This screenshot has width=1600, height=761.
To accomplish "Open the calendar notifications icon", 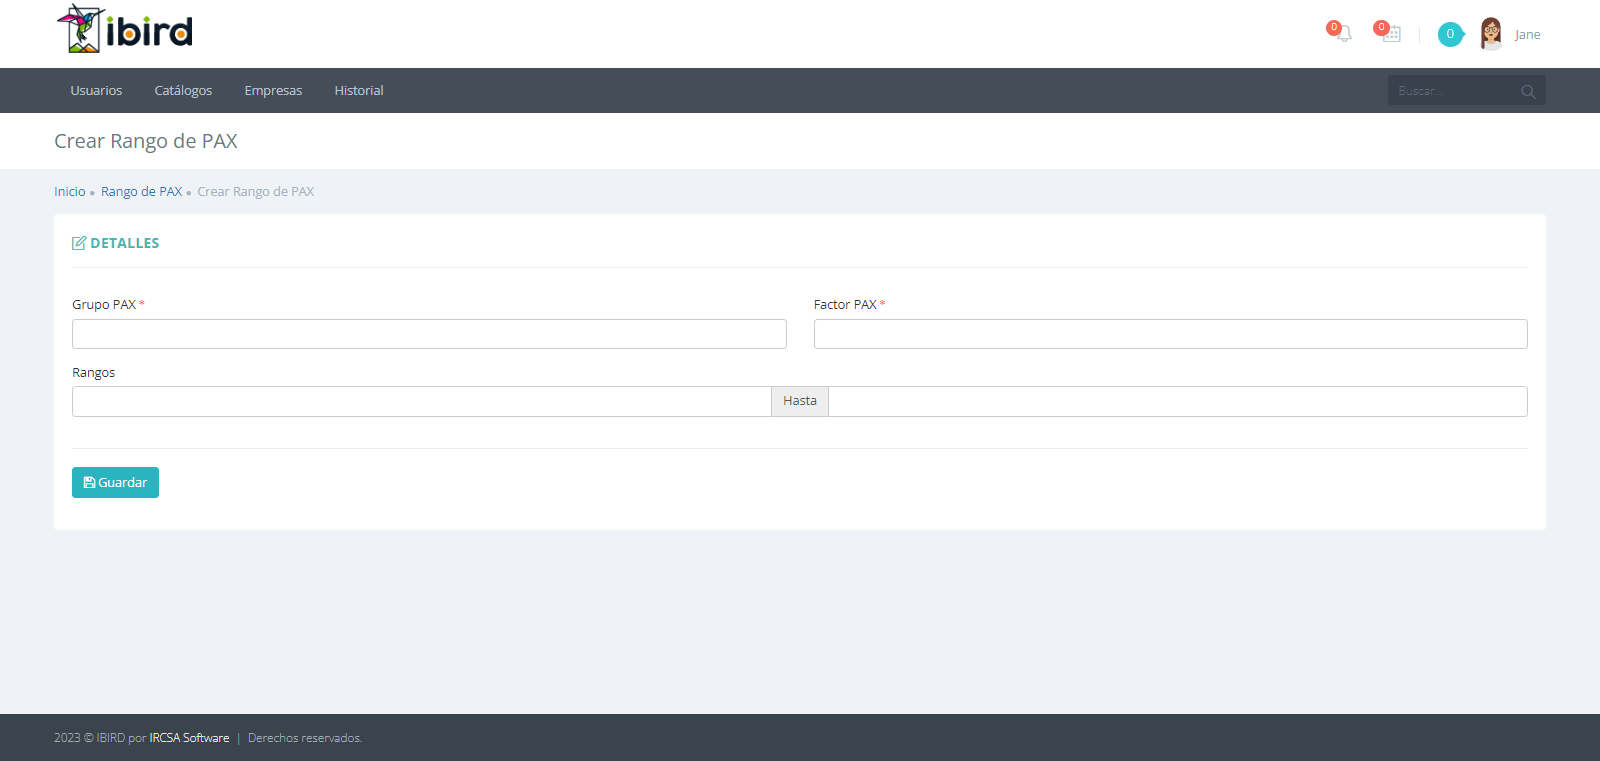I will click(x=1391, y=34).
